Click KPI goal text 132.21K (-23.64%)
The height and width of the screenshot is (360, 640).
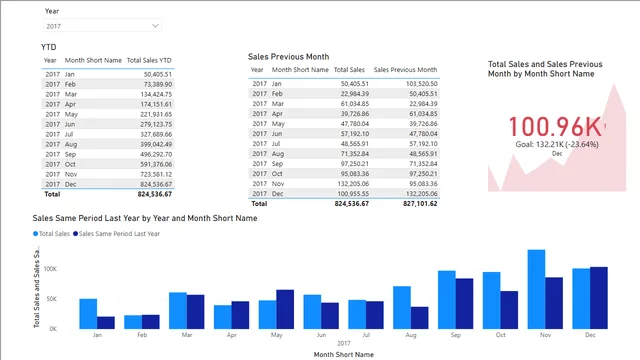pyautogui.click(x=557, y=144)
